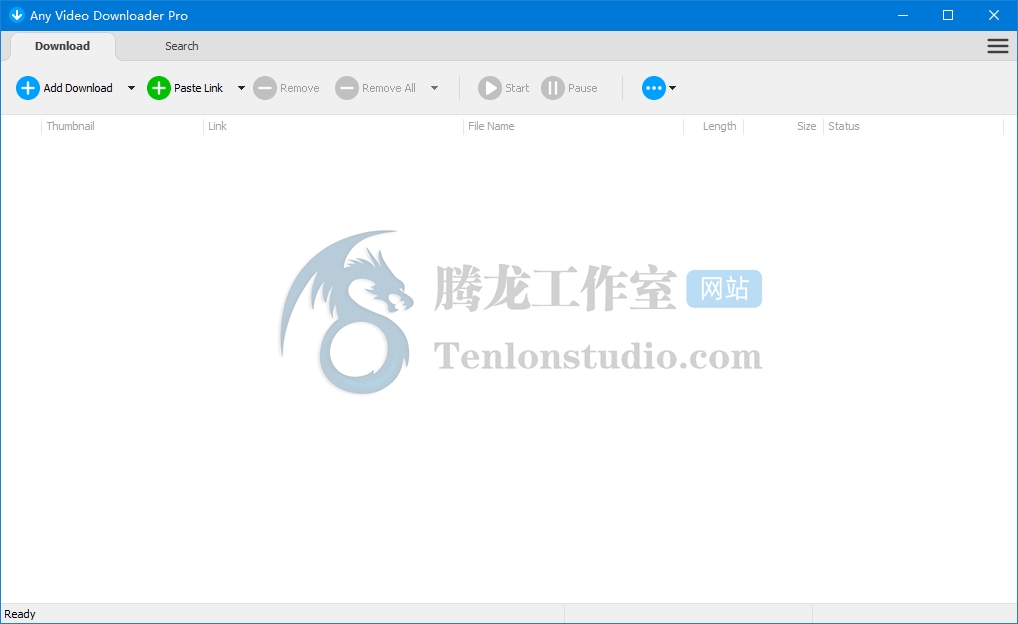The width and height of the screenshot is (1018, 624).
Task: Click the green Paste Link plus icon
Action: tap(159, 88)
